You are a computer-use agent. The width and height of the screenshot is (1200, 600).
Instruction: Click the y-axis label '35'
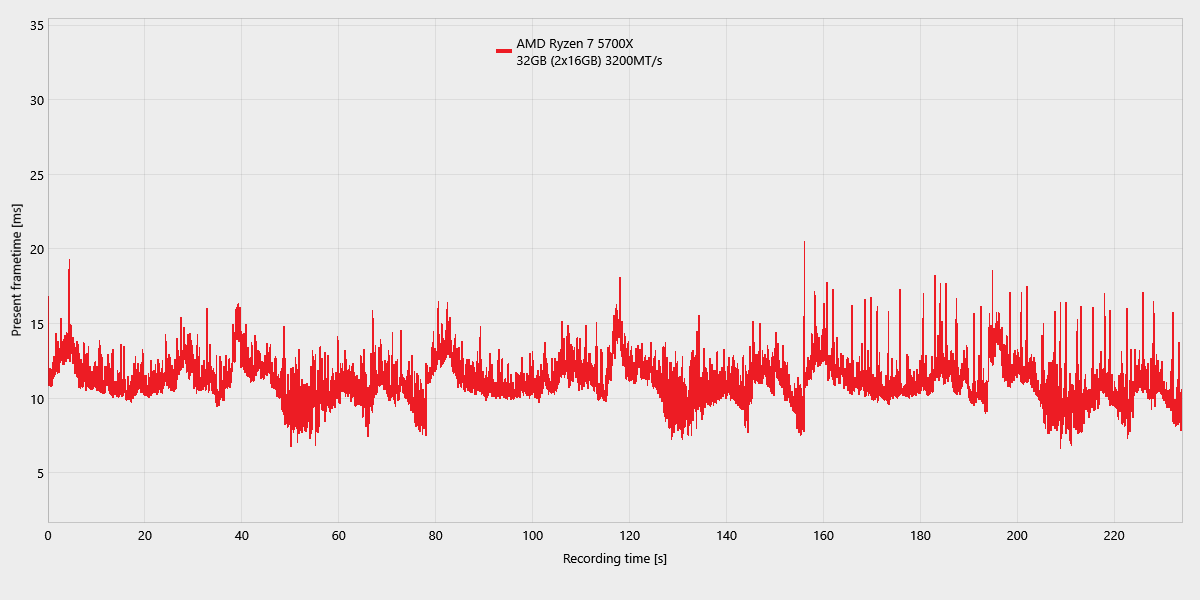pos(36,25)
